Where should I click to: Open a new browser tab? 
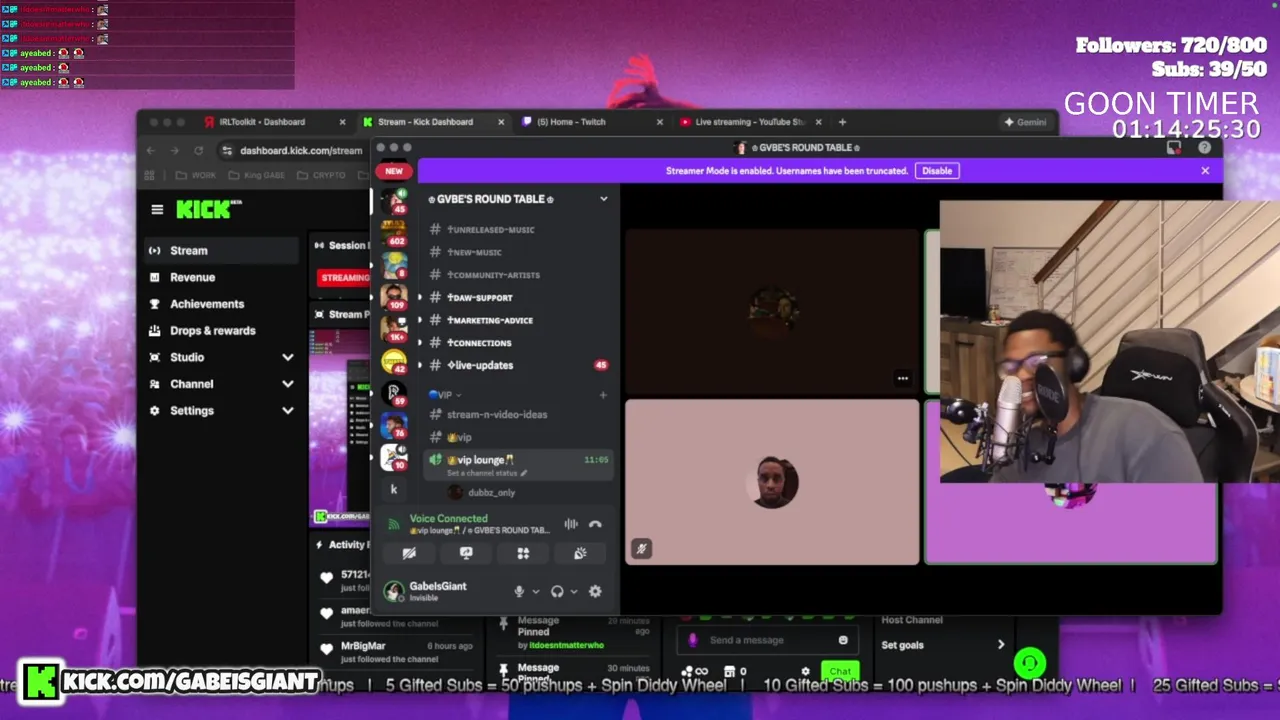coord(842,122)
